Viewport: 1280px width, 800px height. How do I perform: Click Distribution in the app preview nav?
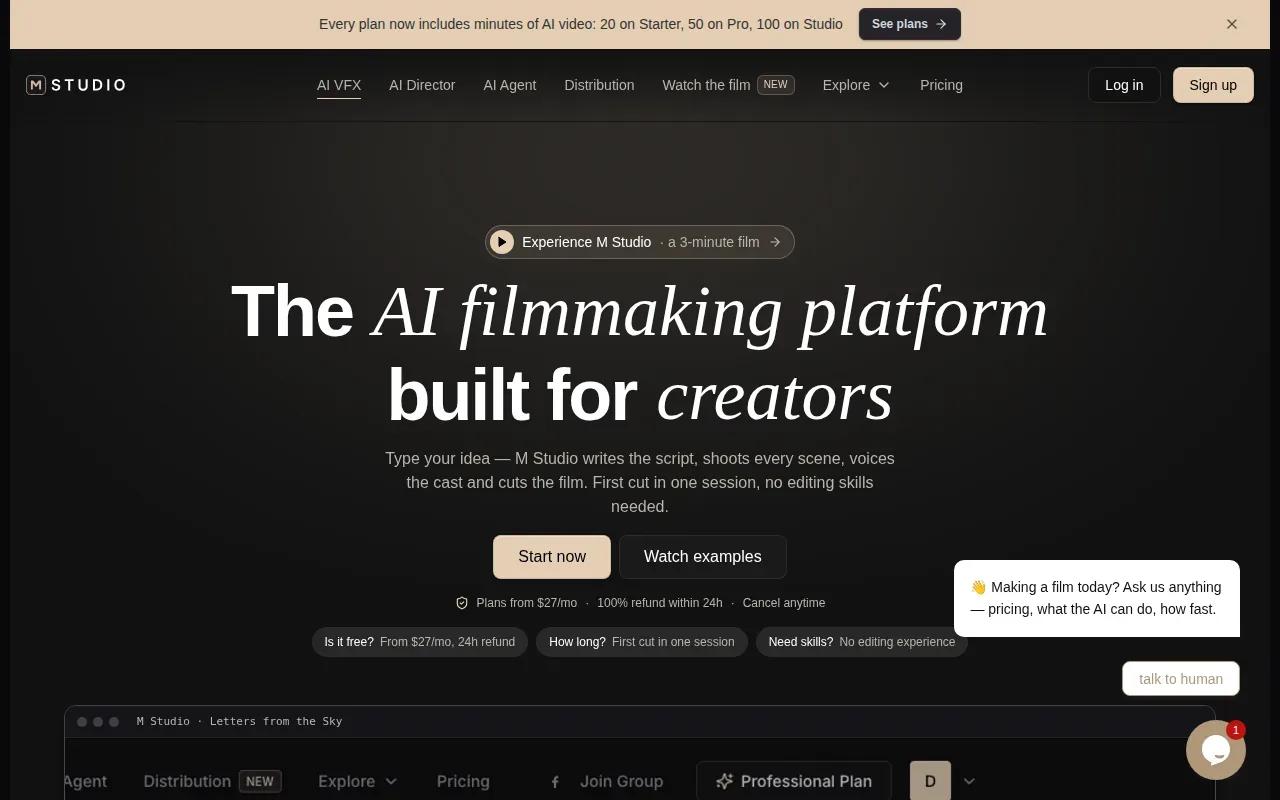pos(212,781)
